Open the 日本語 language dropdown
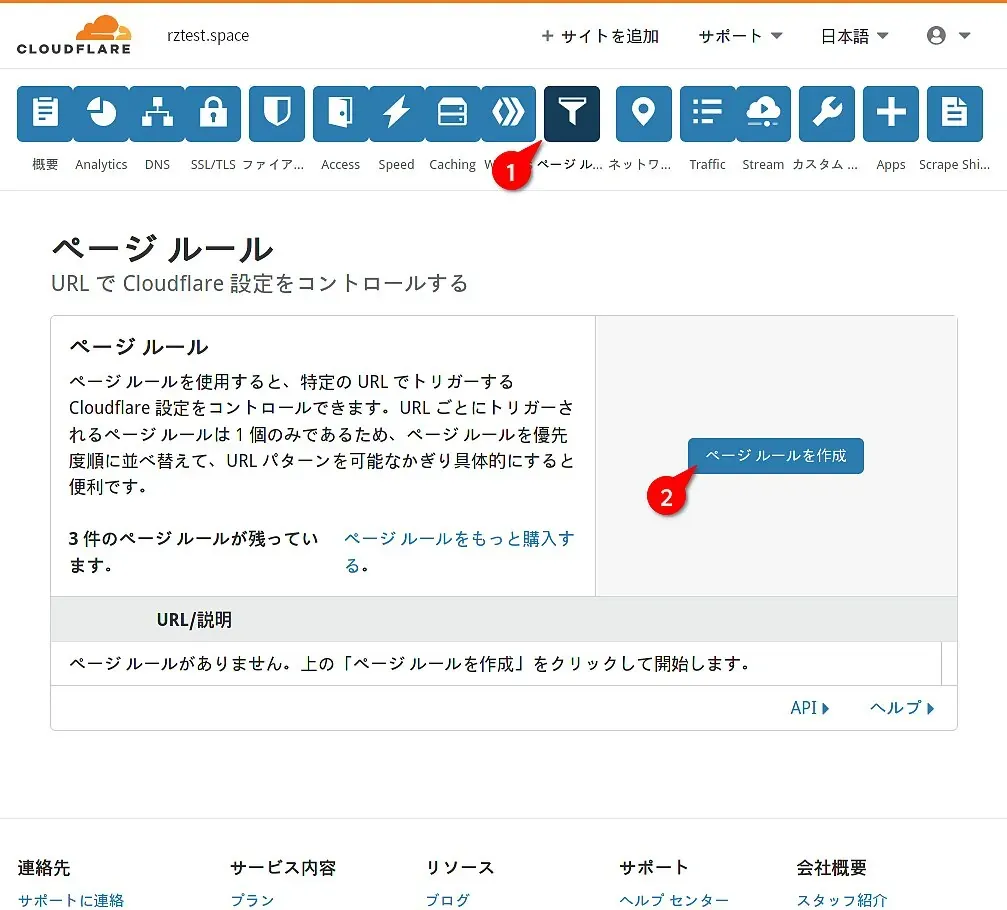 click(854, 36)
